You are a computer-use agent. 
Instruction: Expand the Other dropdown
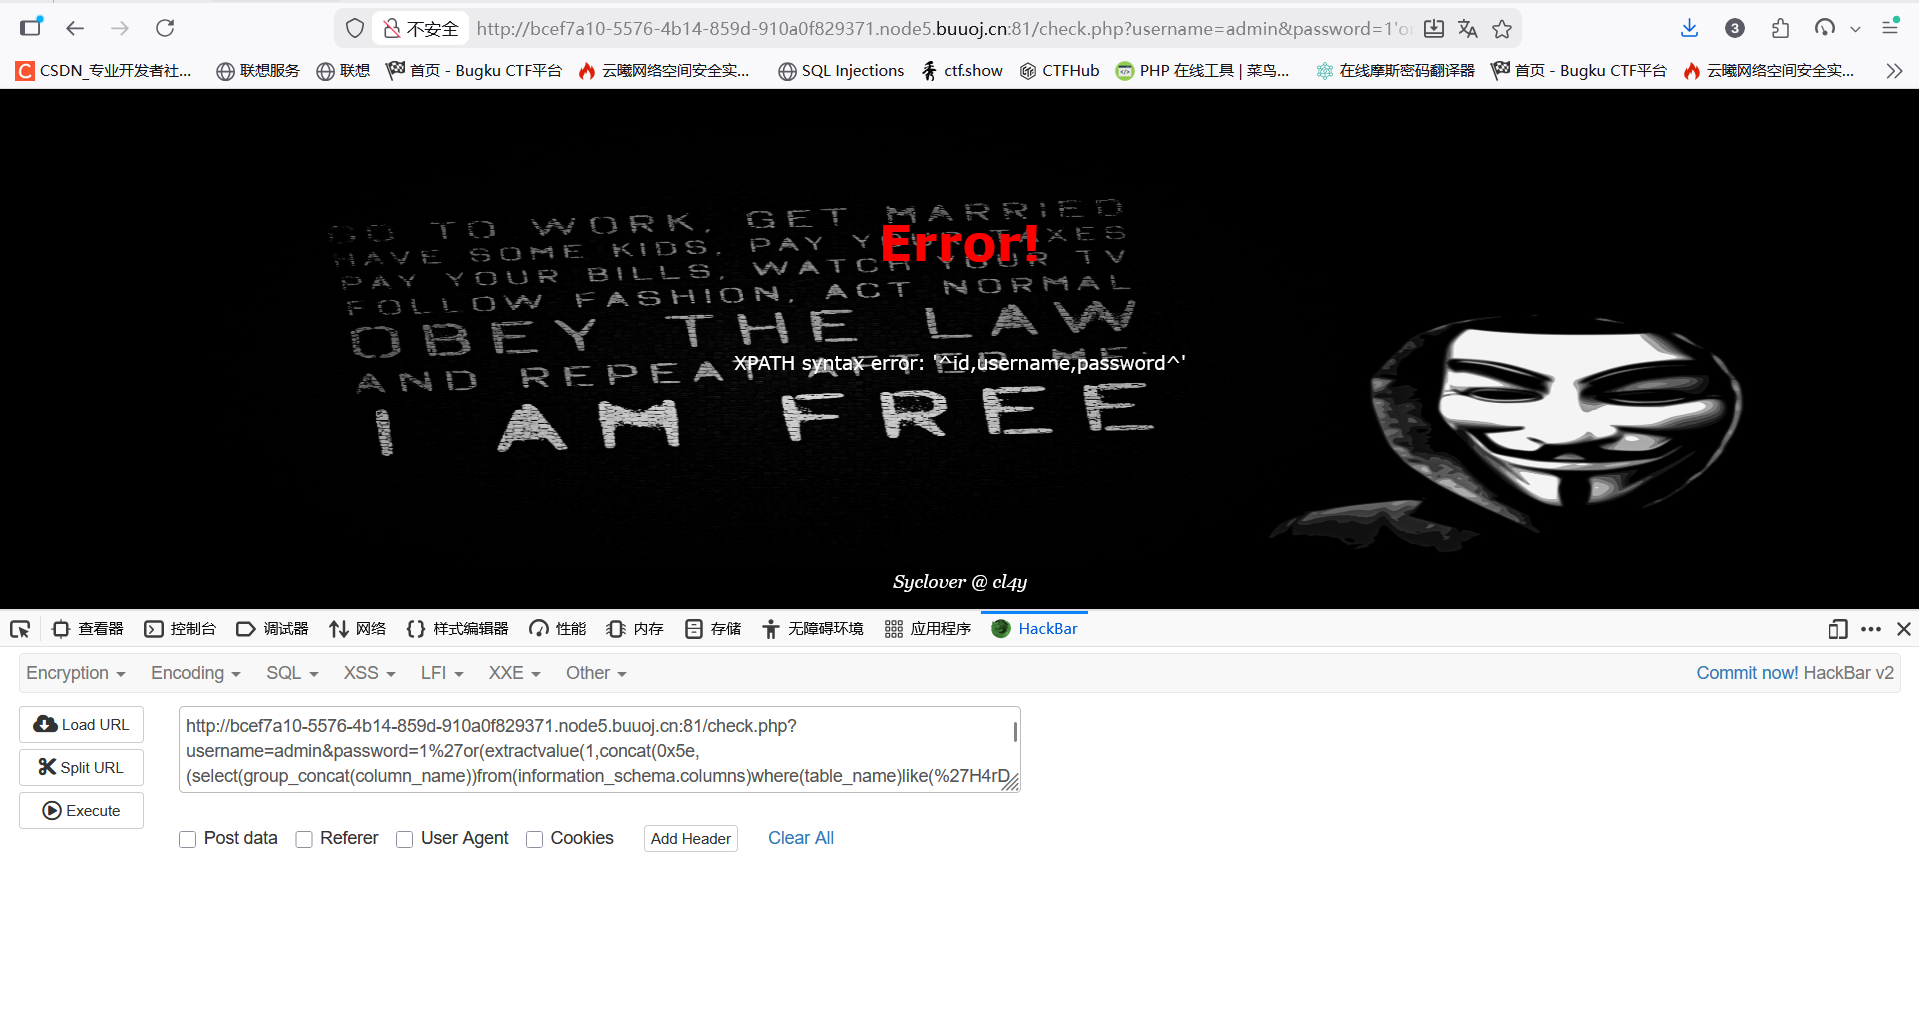tap(596, 673)
